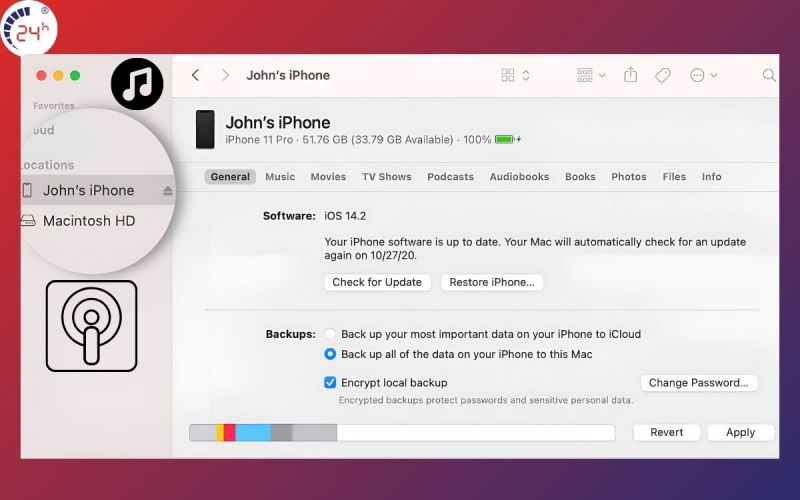Click the iOS 14.2 software version text

point(345,216)
